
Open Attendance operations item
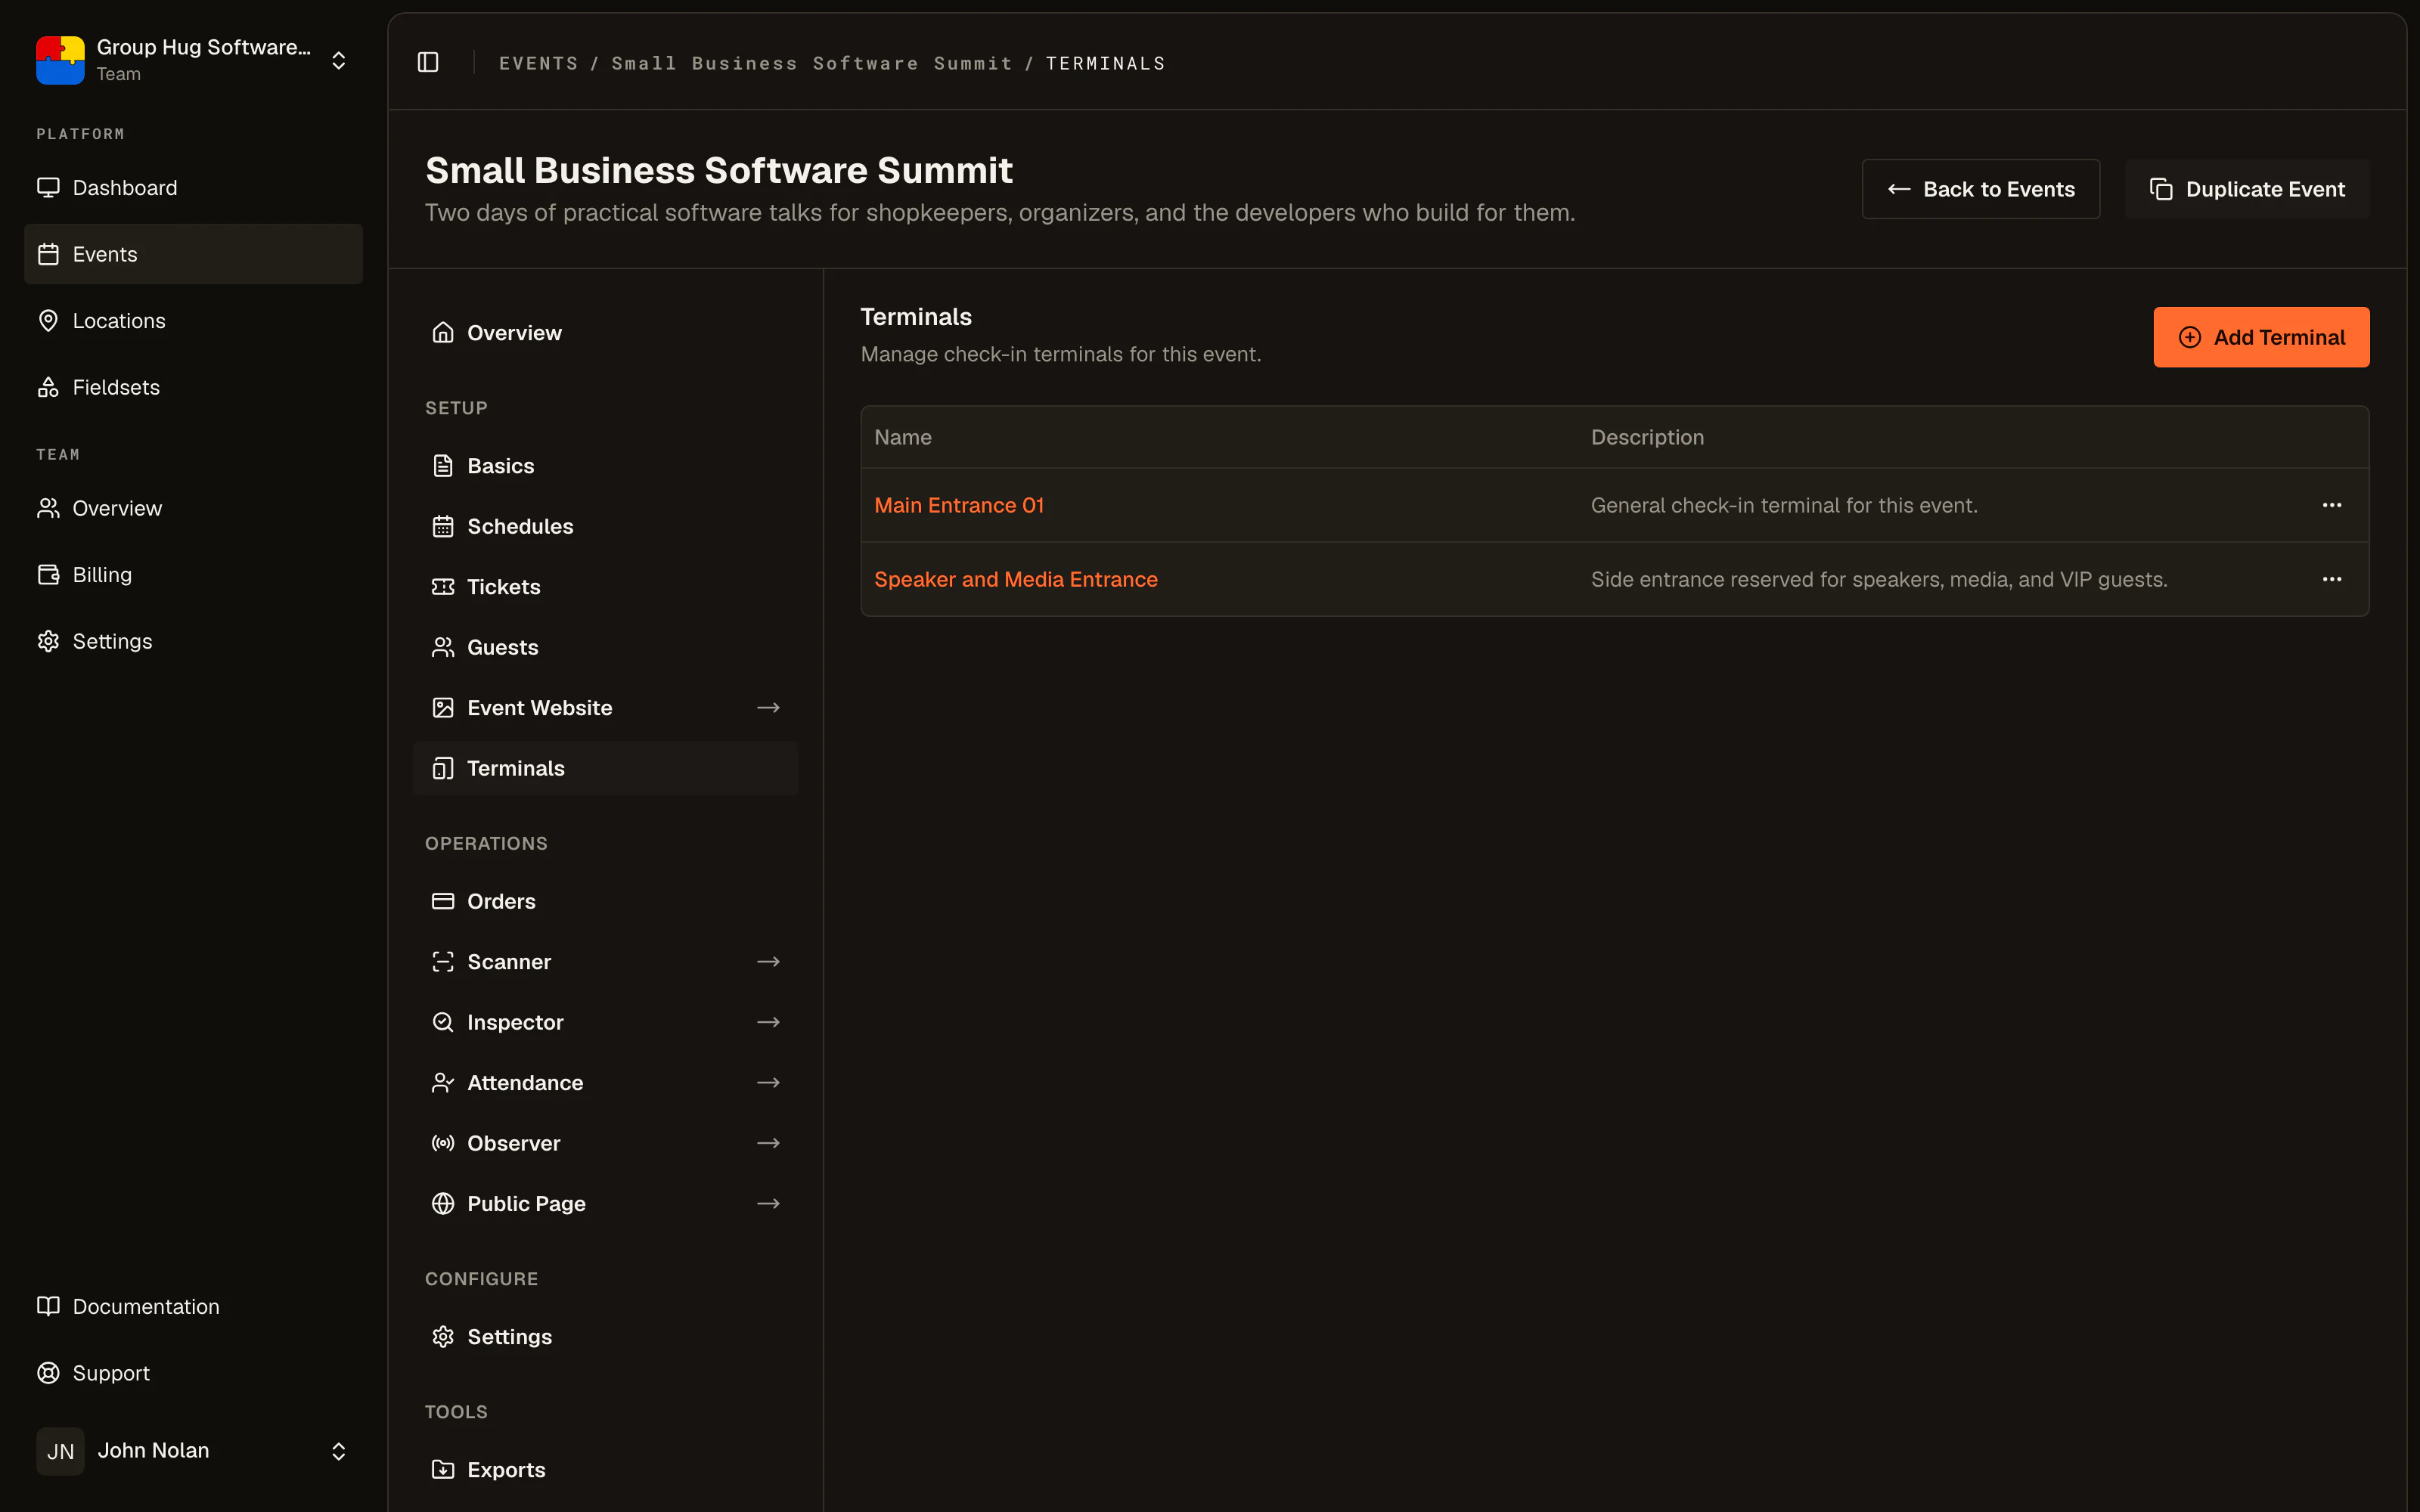click(605, 1083)
